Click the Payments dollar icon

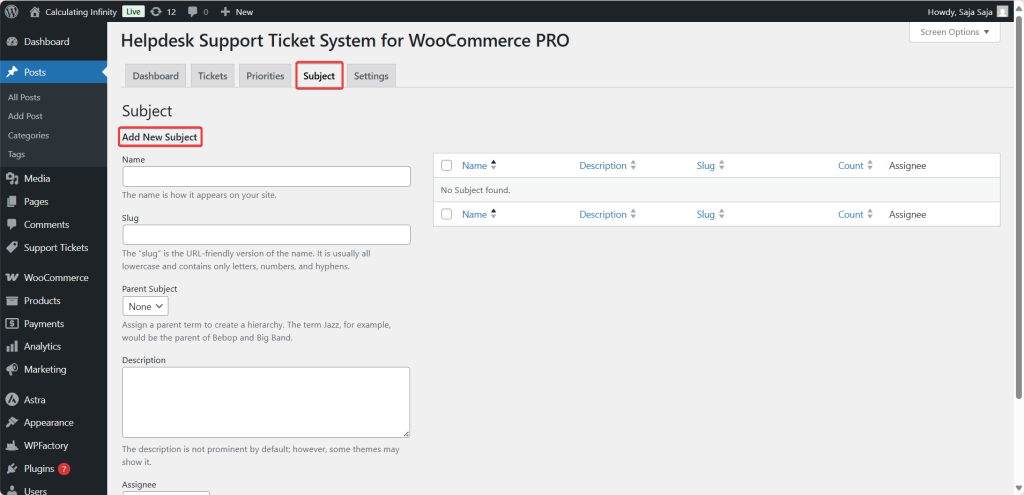pyautogui.click(x=12, y=324)
